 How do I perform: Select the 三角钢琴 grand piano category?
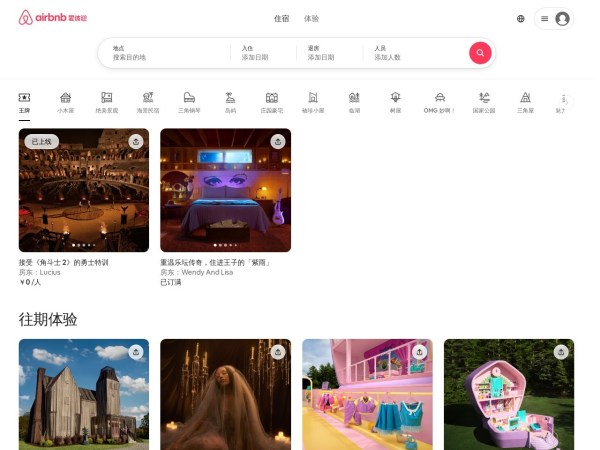[189, 102]
